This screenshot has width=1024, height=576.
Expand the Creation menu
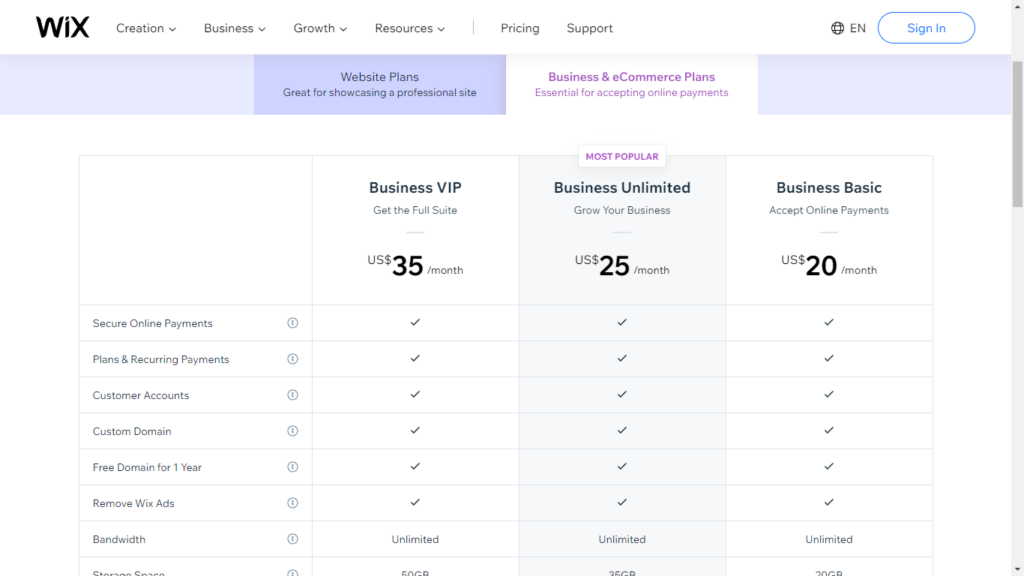pyautogui.click(x=146, y=28)
